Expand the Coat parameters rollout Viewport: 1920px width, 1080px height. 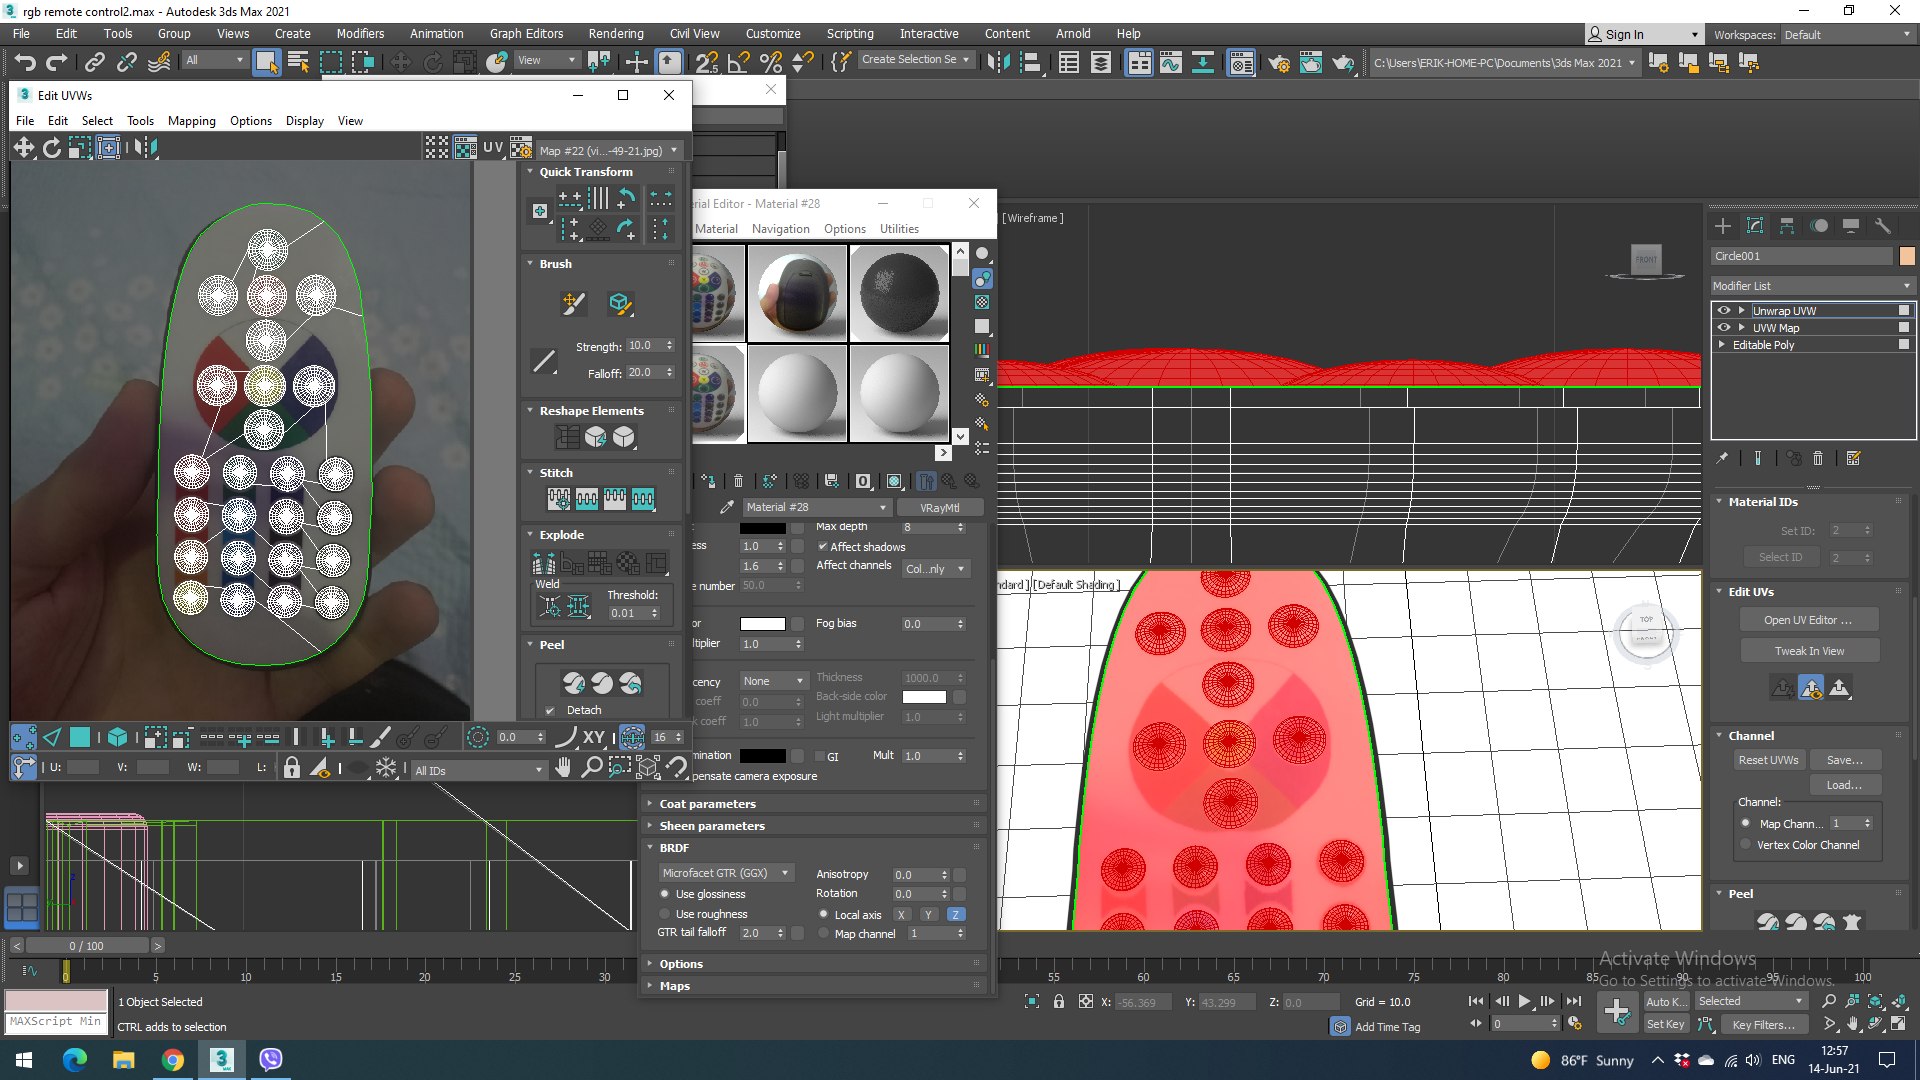[707, 804]
